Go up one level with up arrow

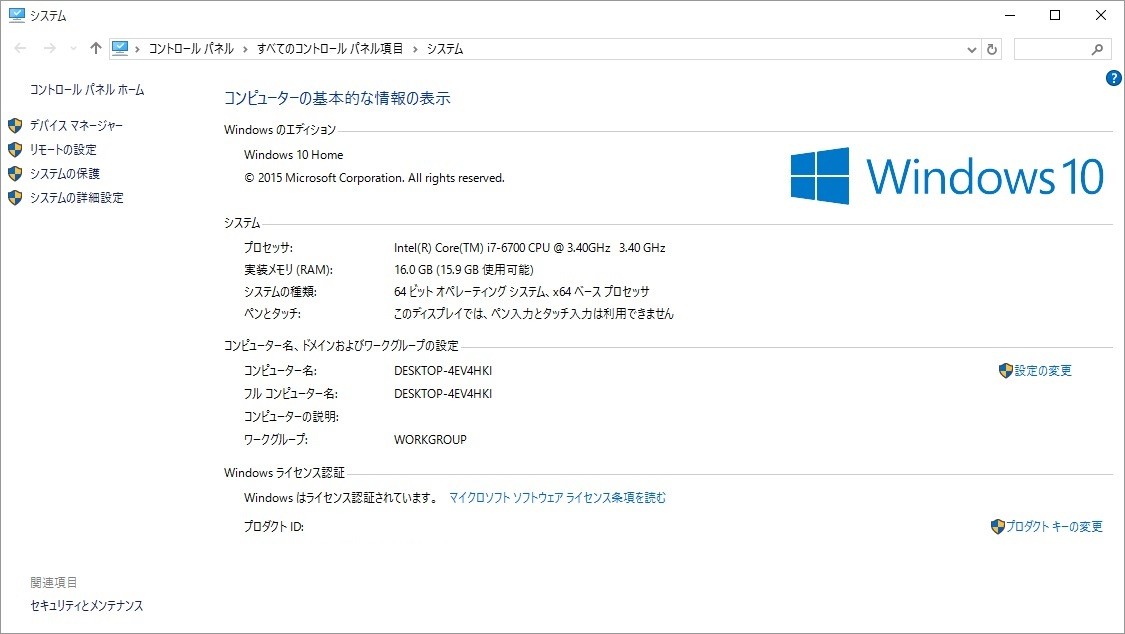coord(95,48)
